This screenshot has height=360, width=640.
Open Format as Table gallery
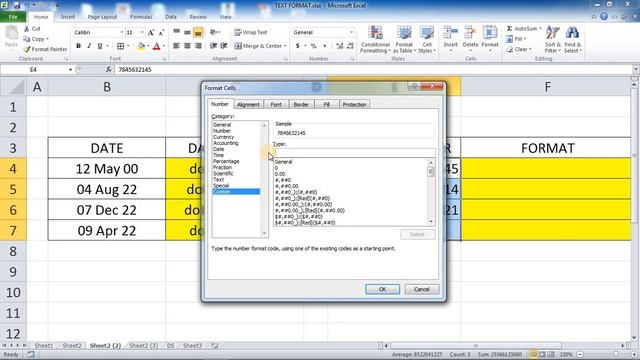(x=404, y=39)
